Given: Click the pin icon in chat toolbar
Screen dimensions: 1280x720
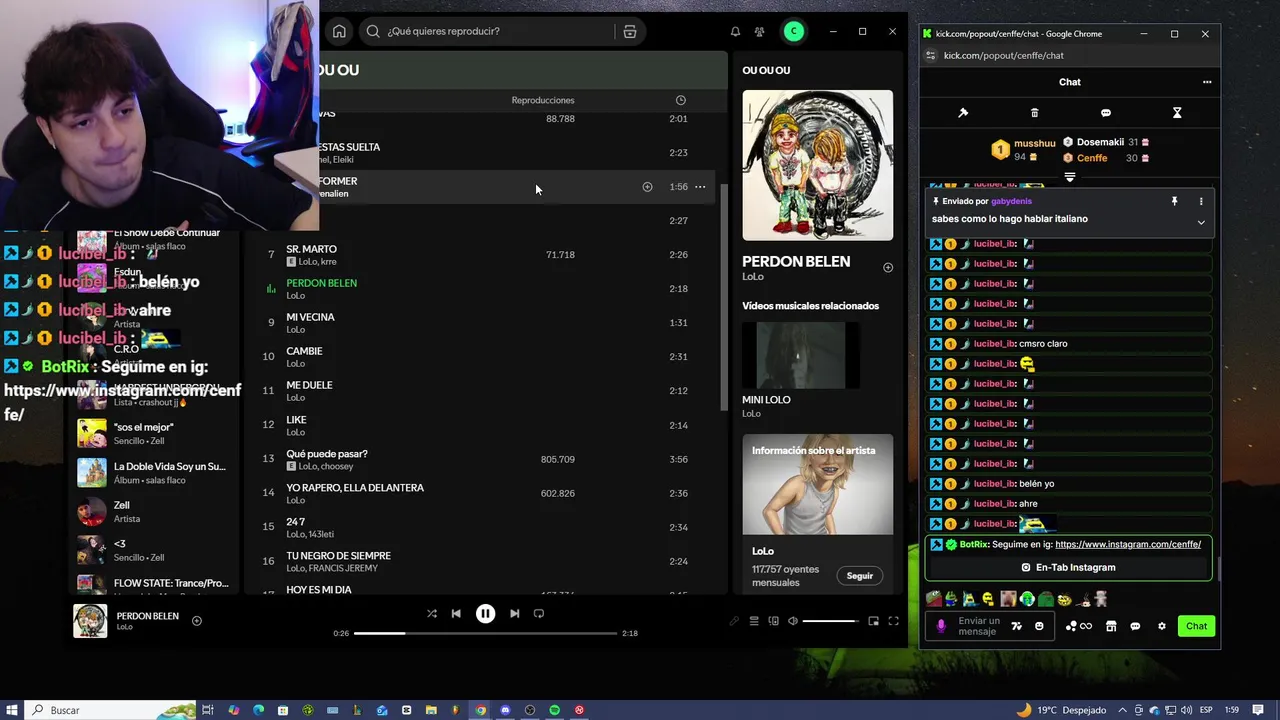Looking at the screenshot, I should [x=963, y=113].
